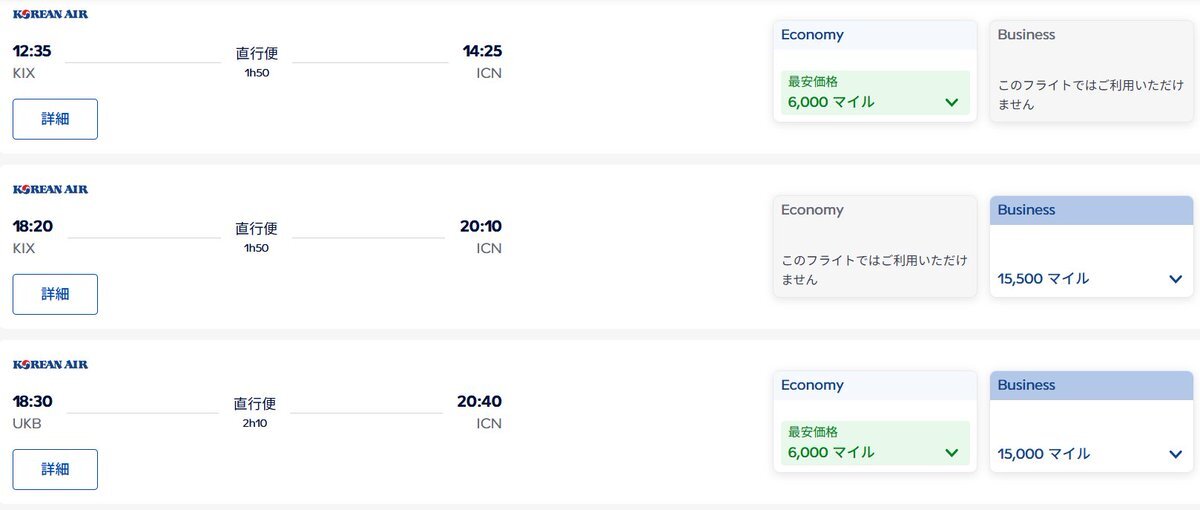This screenshot has width=1200, height=510.
Task: Open 詳細 for the 18:20 KIX flight
Action: 55,294
